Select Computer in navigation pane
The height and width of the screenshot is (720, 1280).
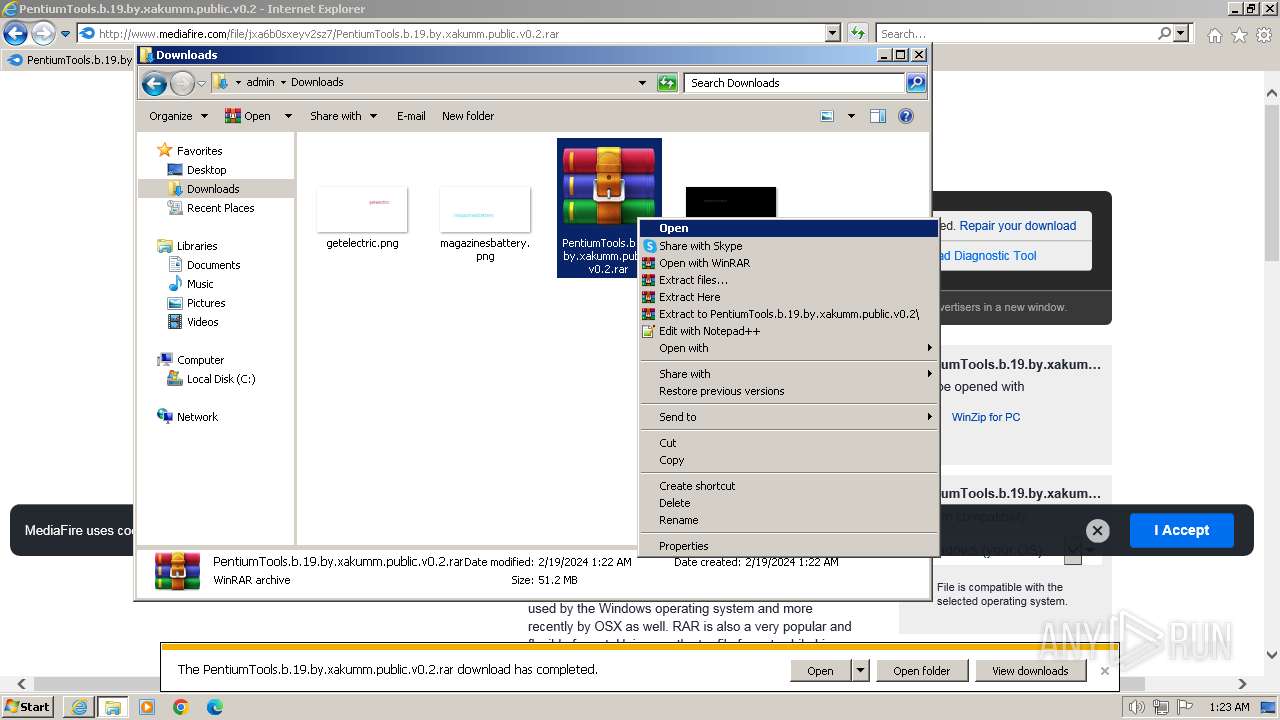tap(200, 360)
